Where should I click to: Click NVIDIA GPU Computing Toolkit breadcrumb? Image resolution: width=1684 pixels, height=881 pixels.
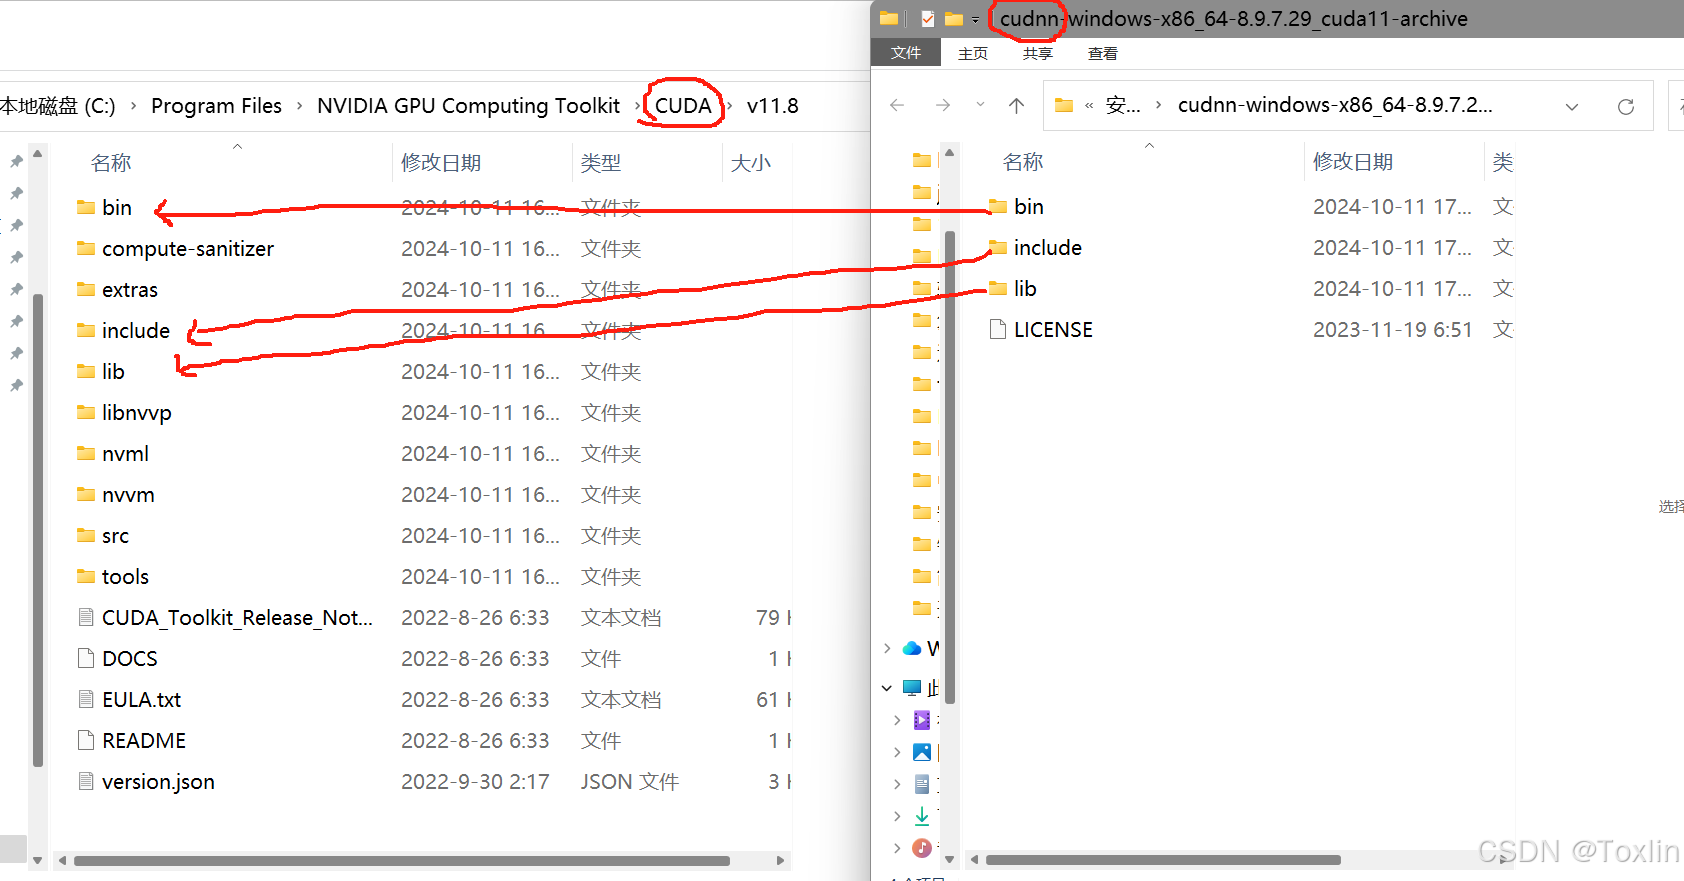click(468, 106)
